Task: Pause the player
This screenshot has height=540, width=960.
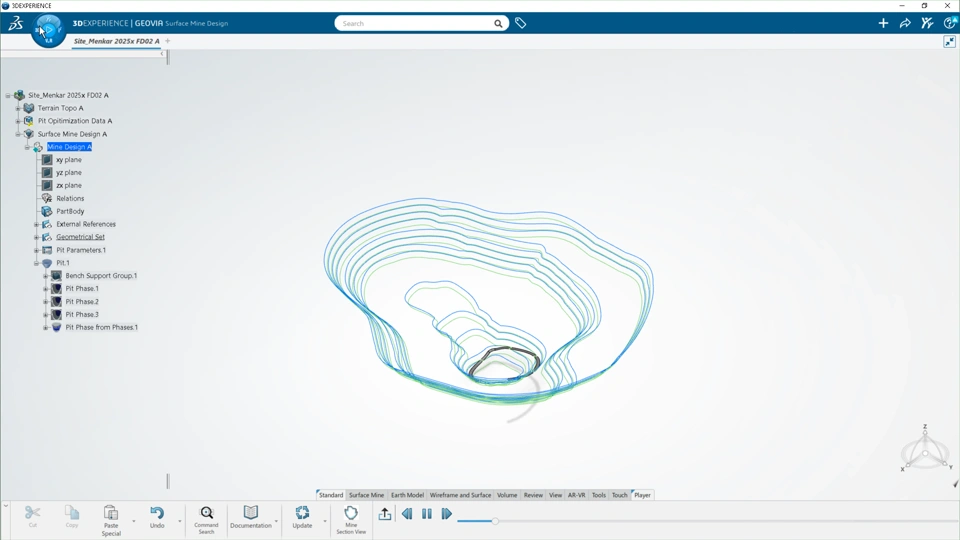Action: coord(427,514)
